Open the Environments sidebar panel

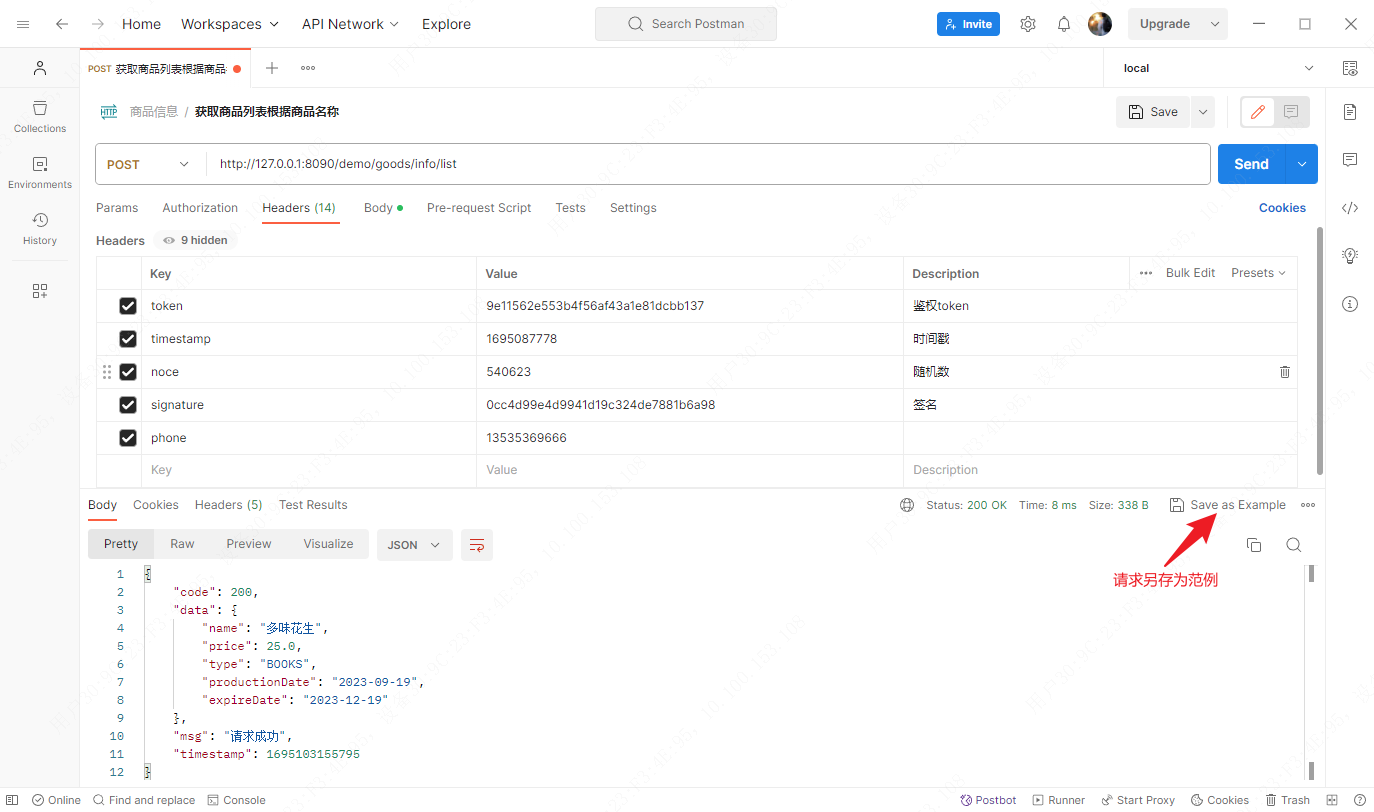40,172
